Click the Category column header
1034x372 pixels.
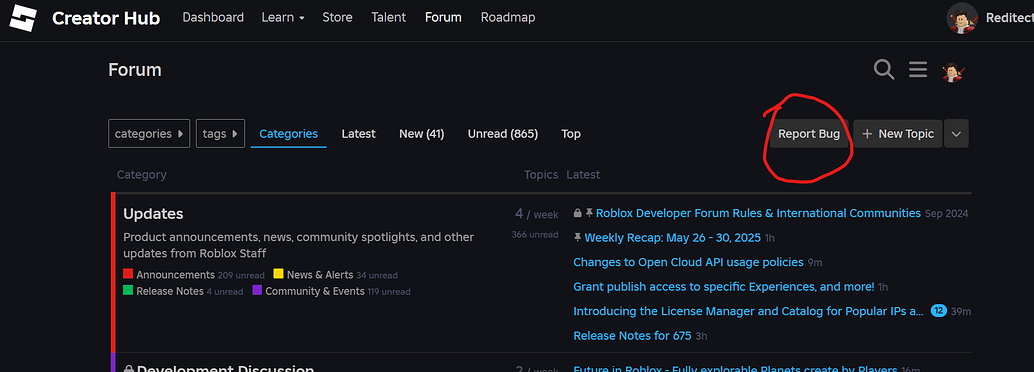point(141,175)
